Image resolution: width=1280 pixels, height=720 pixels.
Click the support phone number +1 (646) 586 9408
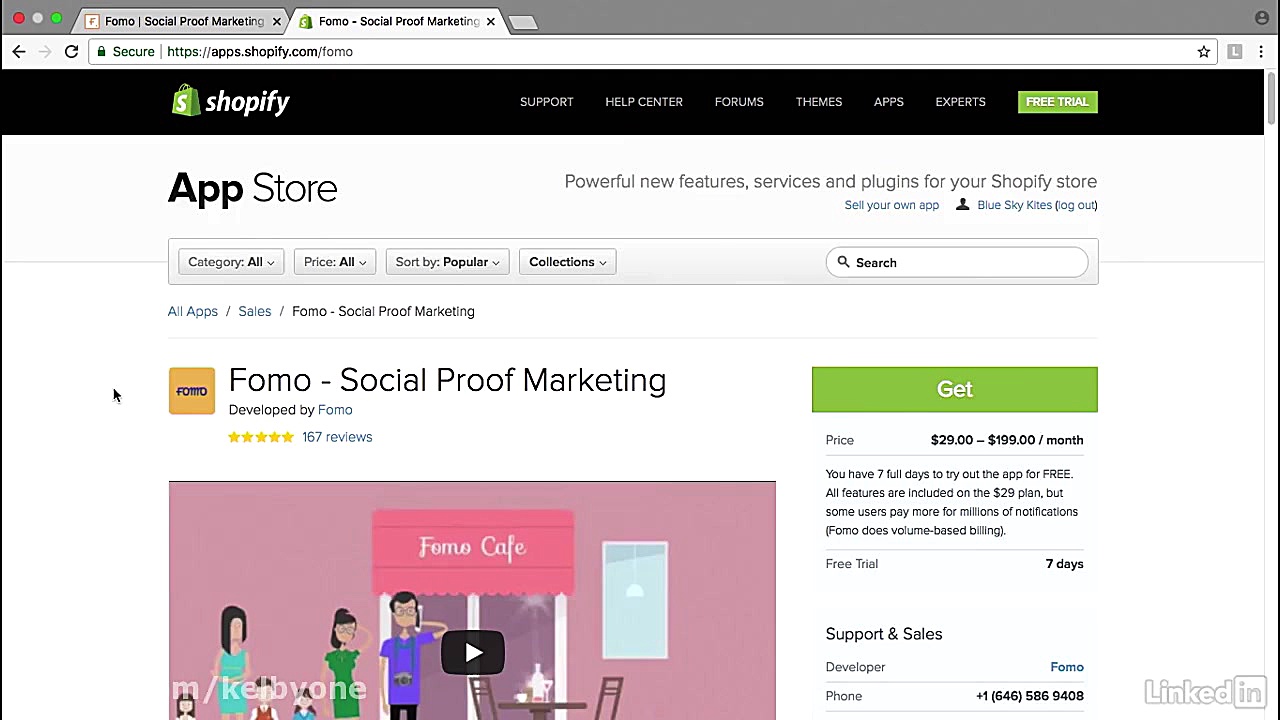pos(1030,696)
